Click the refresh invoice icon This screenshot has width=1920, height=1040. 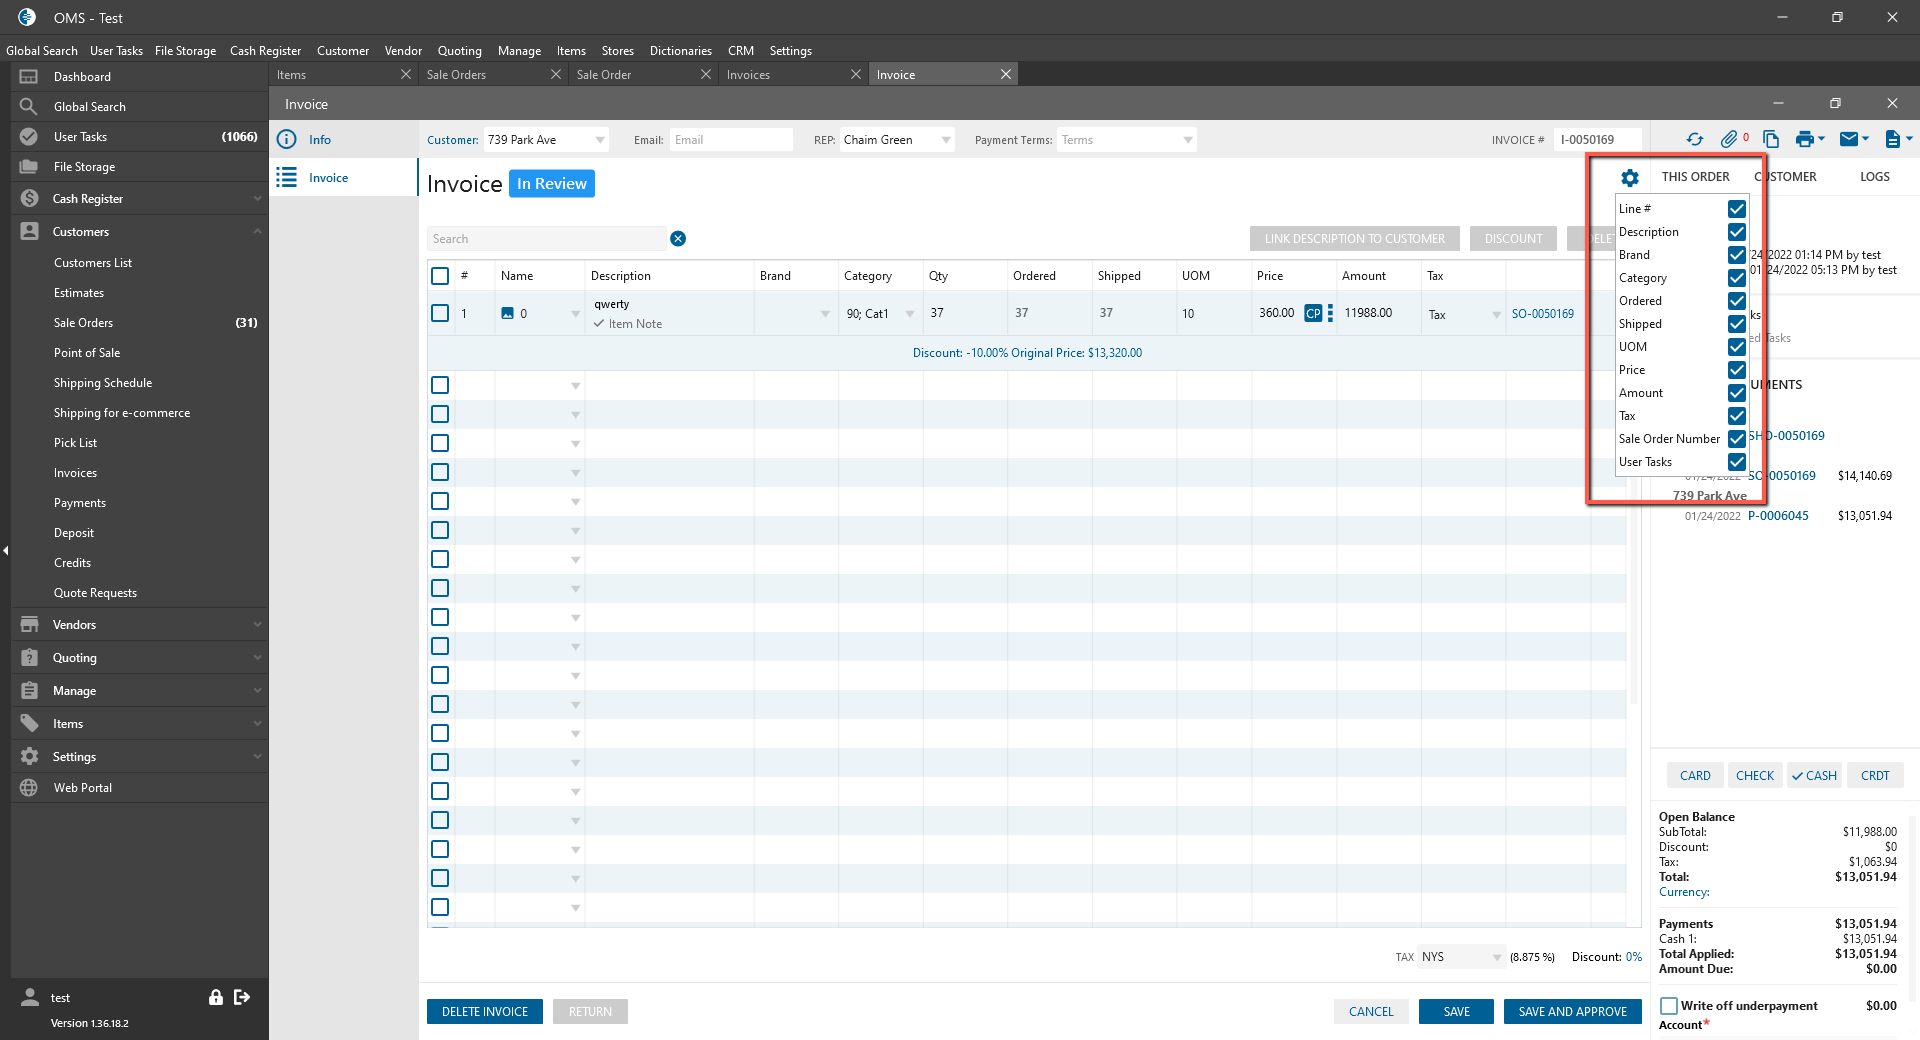[x=1695, y=140]
